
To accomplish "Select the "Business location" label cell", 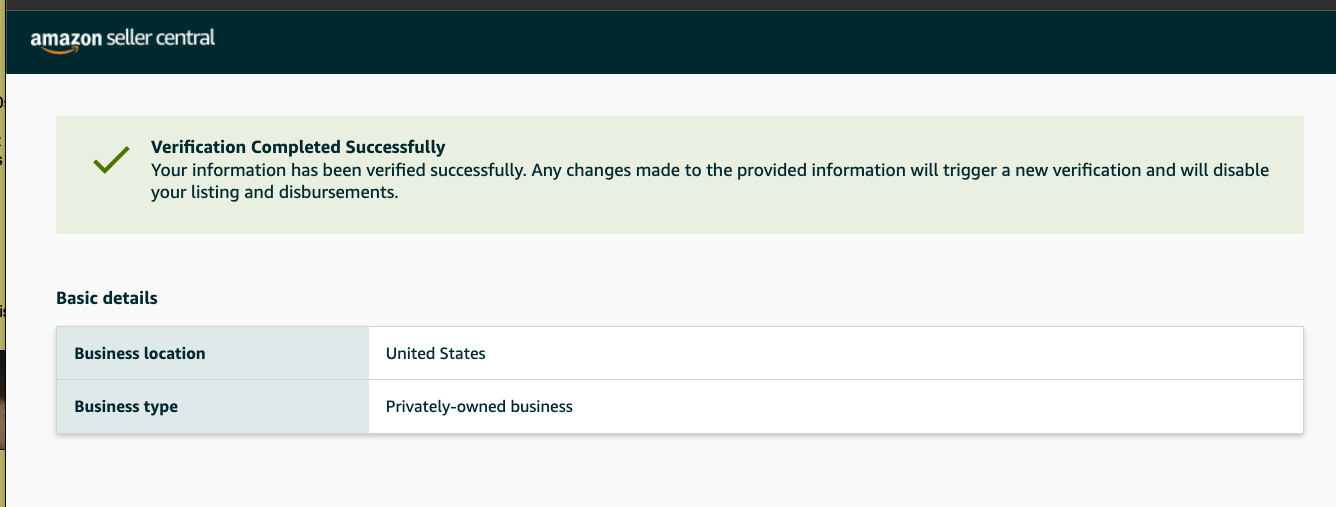I will (x=213, y=353).
